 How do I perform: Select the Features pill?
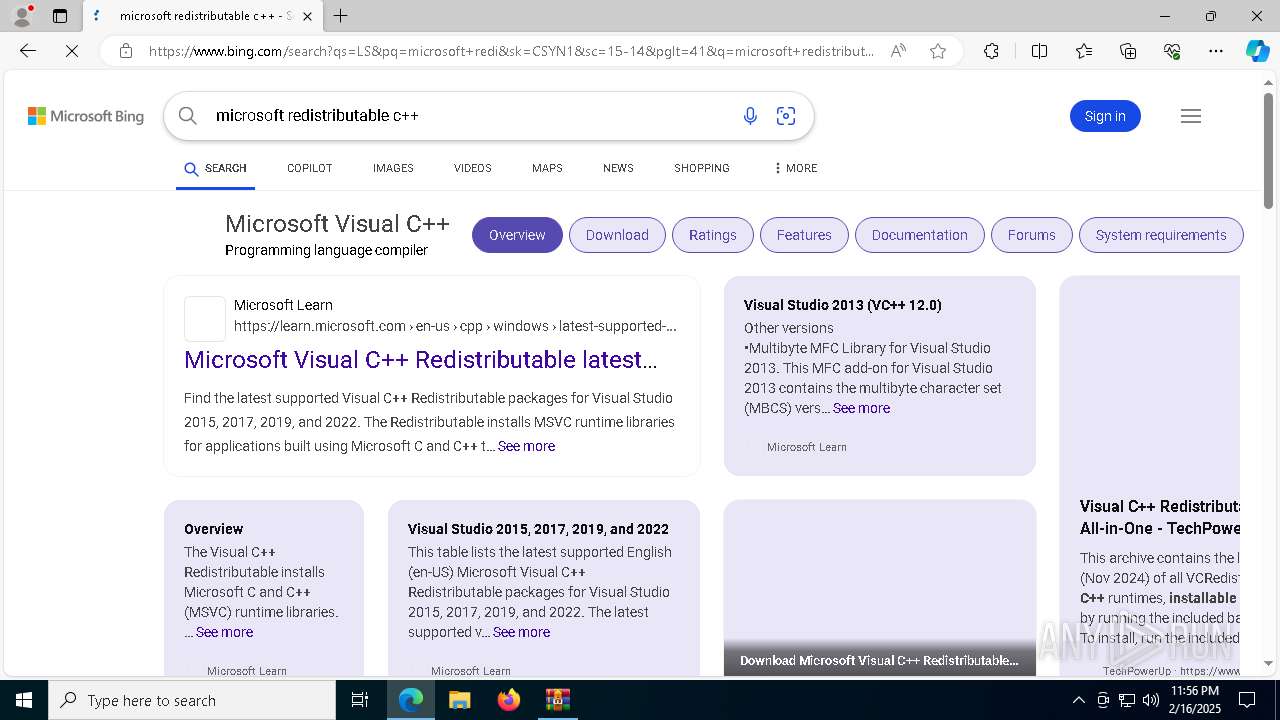point(804,235)
